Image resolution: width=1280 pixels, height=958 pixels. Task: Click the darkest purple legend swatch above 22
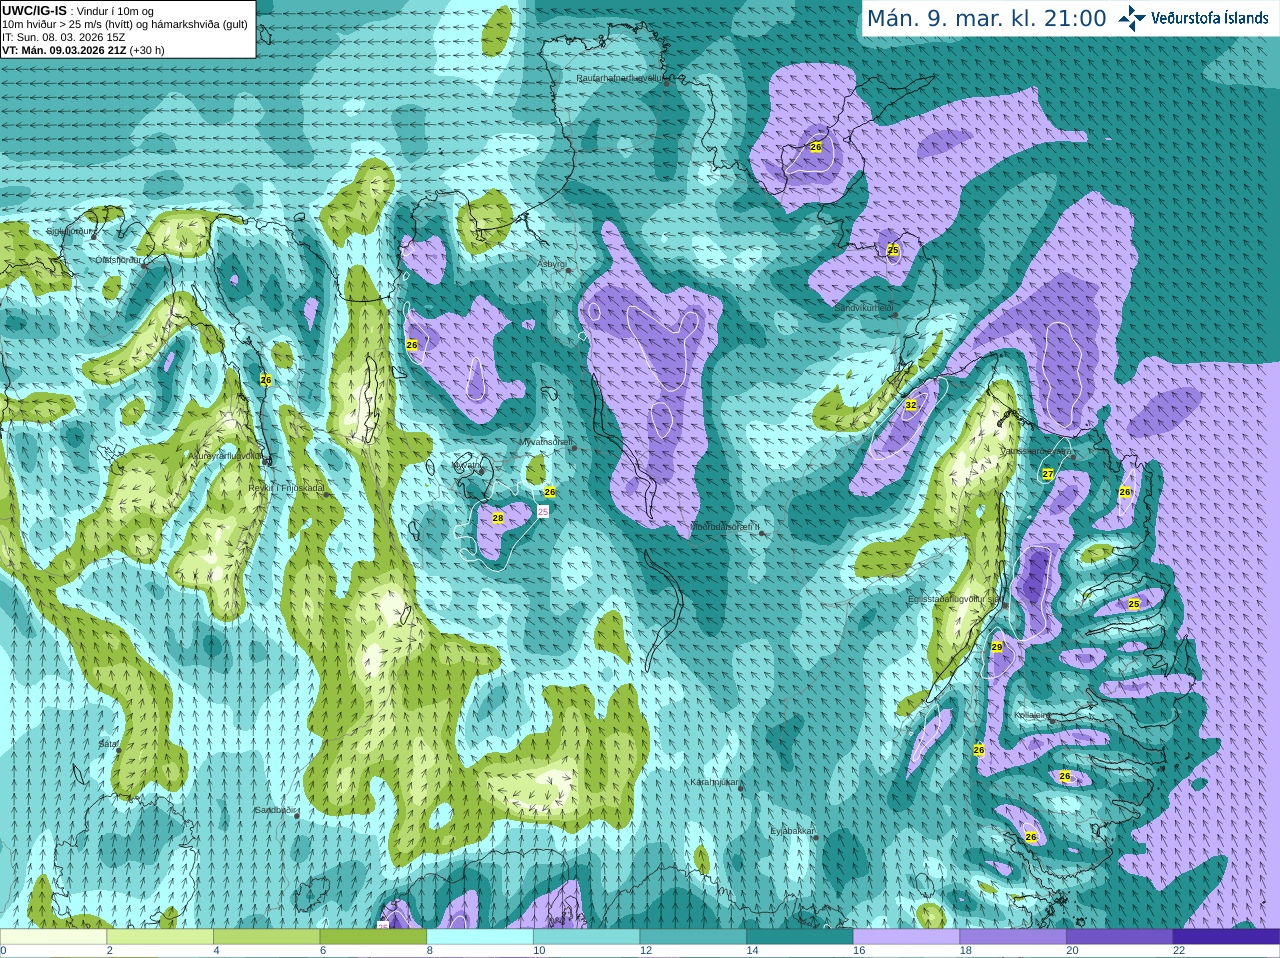point(1226,937)
